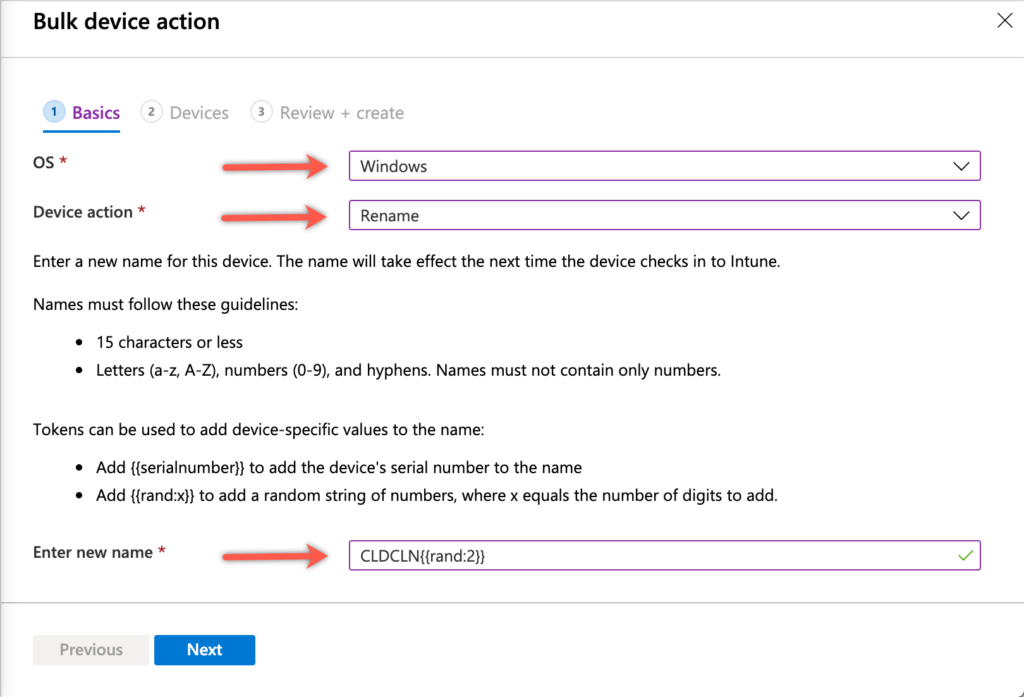Click the Next button
This screenshot has height=697, width=1024.
(204, 649)
